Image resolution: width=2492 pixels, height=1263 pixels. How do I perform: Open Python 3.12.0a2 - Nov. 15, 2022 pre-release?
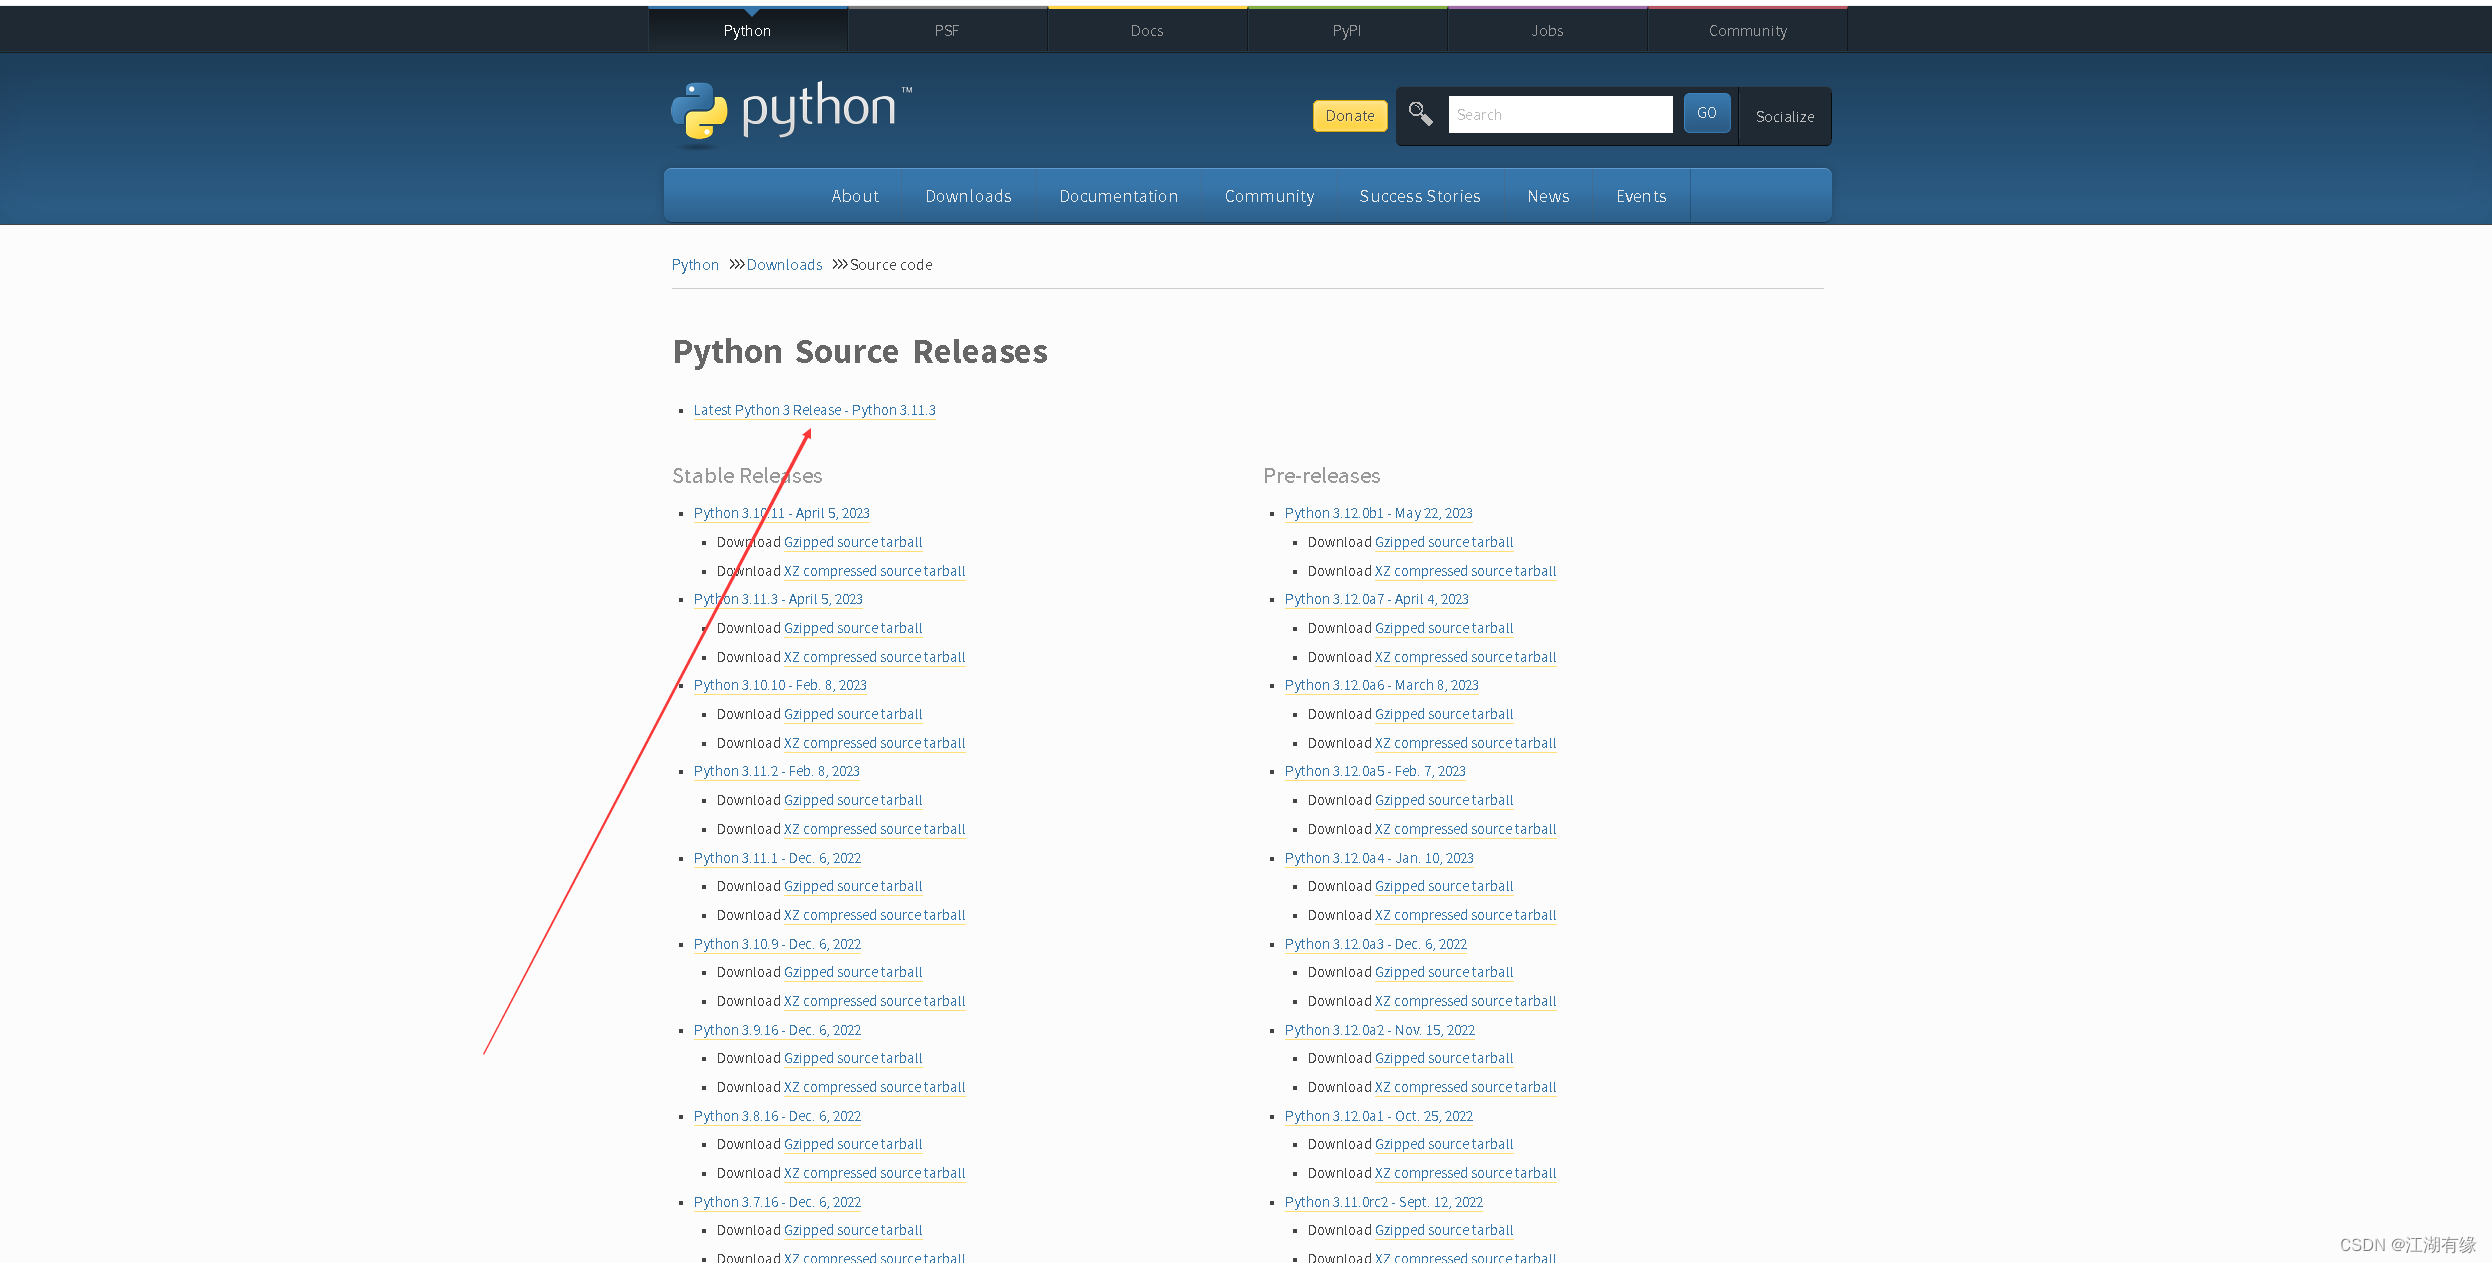[1379, 1030]
